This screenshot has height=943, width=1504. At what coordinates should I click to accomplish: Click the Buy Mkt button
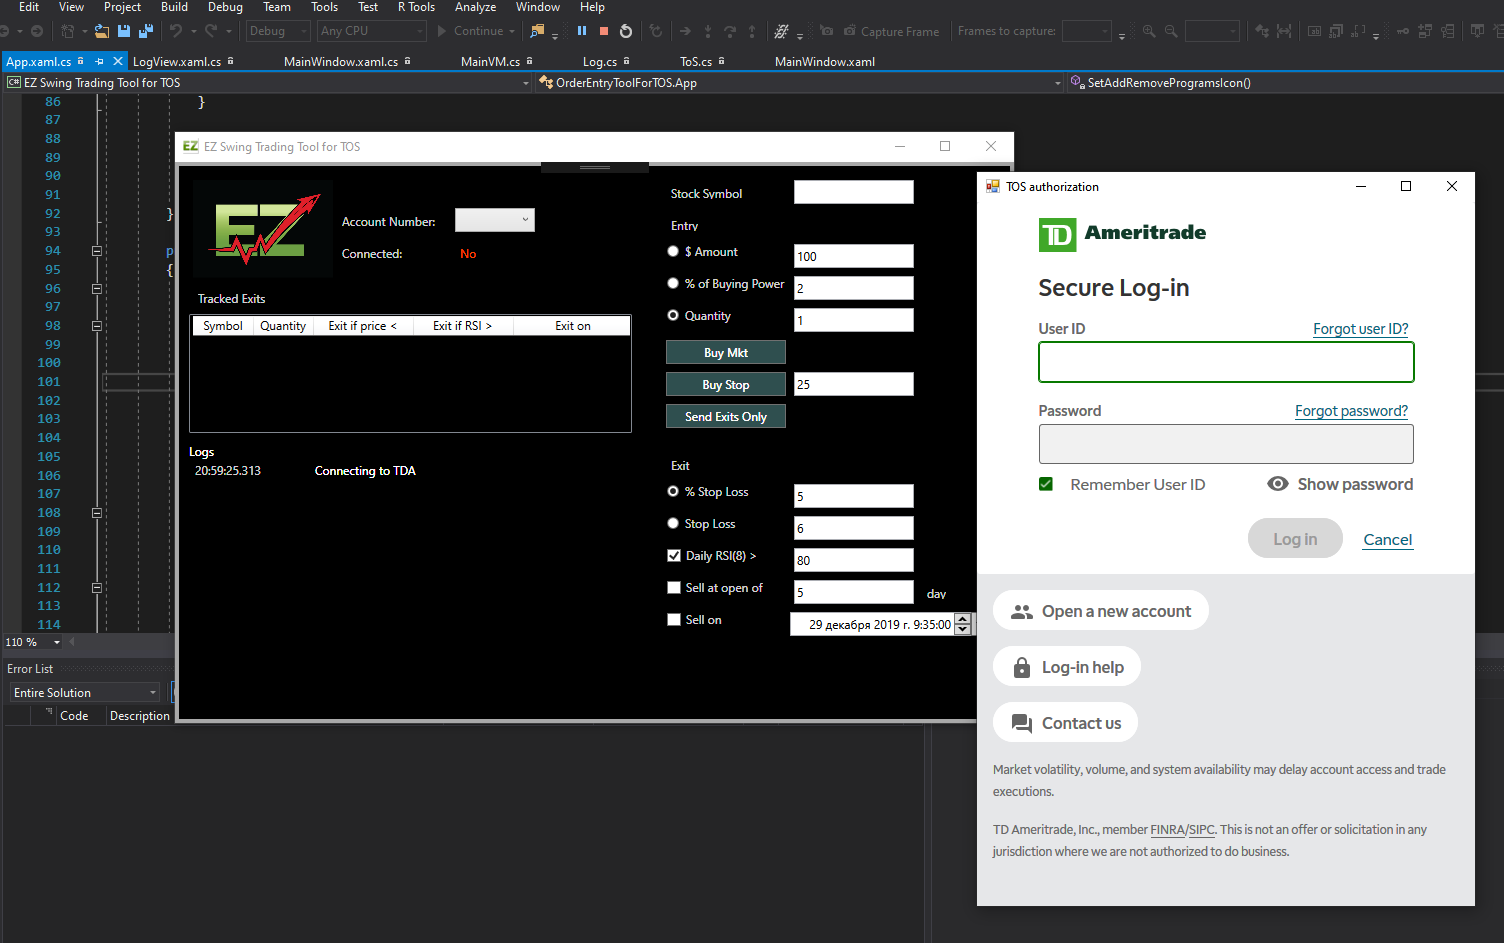(726, 352)
